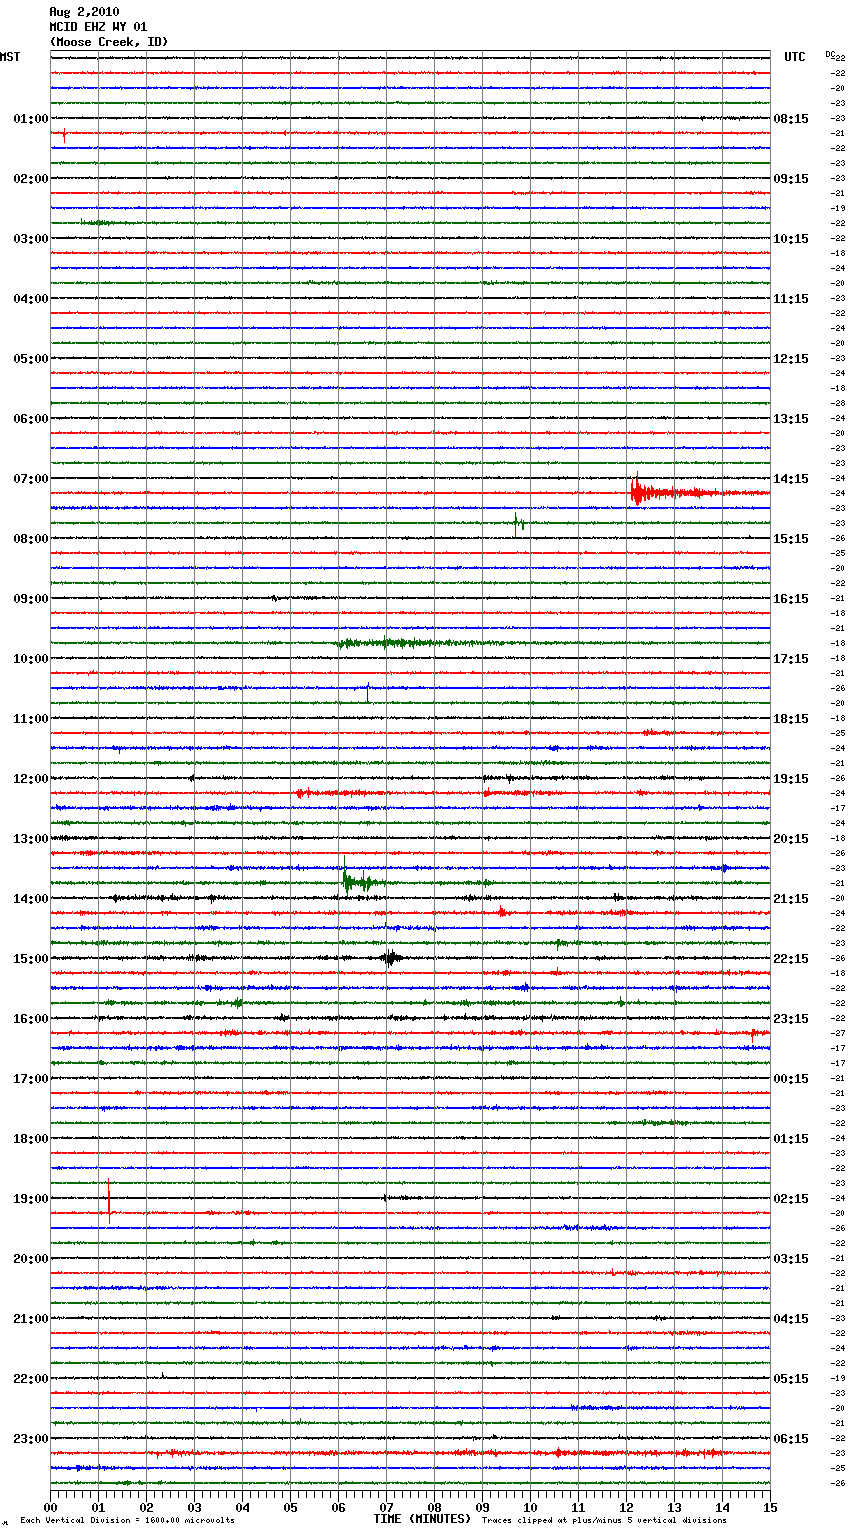The image size is (850, 1534).
Task: Select the 14:15 UTC time label
Action: (791, 479)
